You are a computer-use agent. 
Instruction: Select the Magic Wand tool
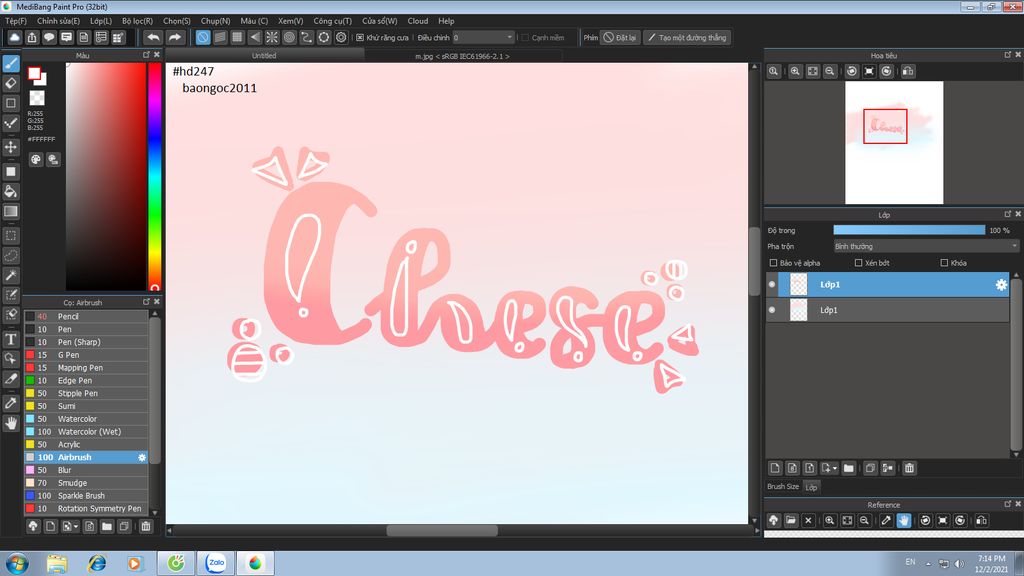click(x=11, y=275)
